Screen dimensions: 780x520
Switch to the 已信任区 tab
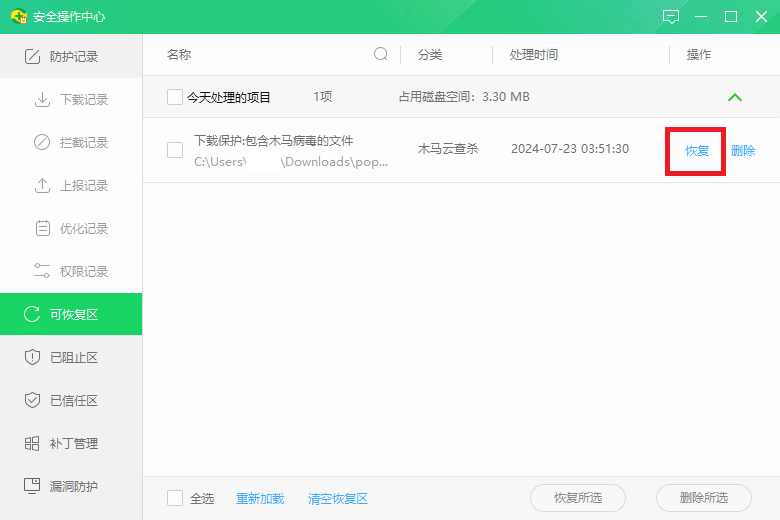click(x=74, y=401)
